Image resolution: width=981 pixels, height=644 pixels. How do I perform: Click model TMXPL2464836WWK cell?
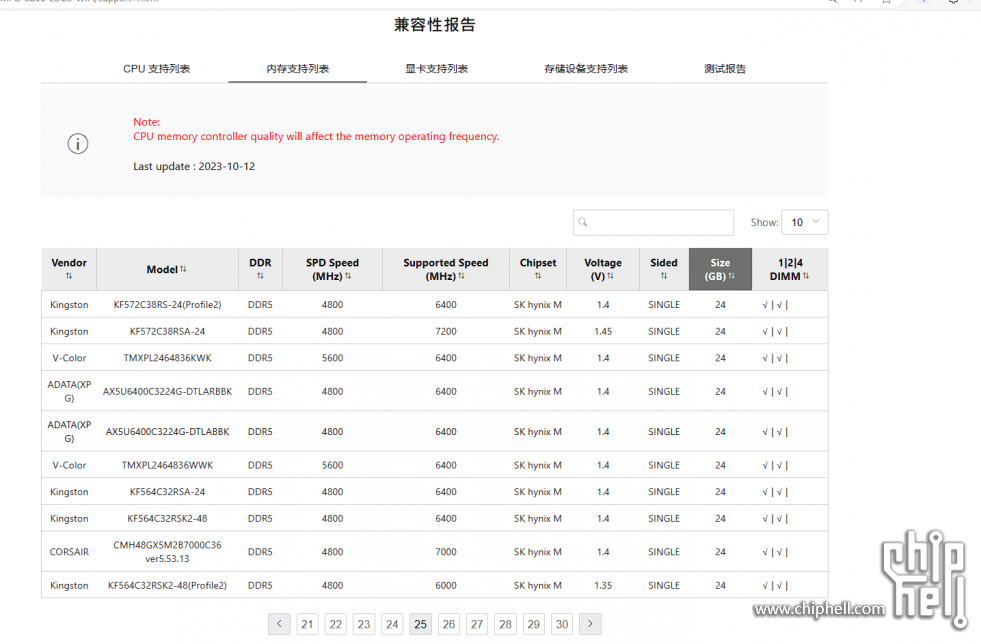(x=168, y=466)
